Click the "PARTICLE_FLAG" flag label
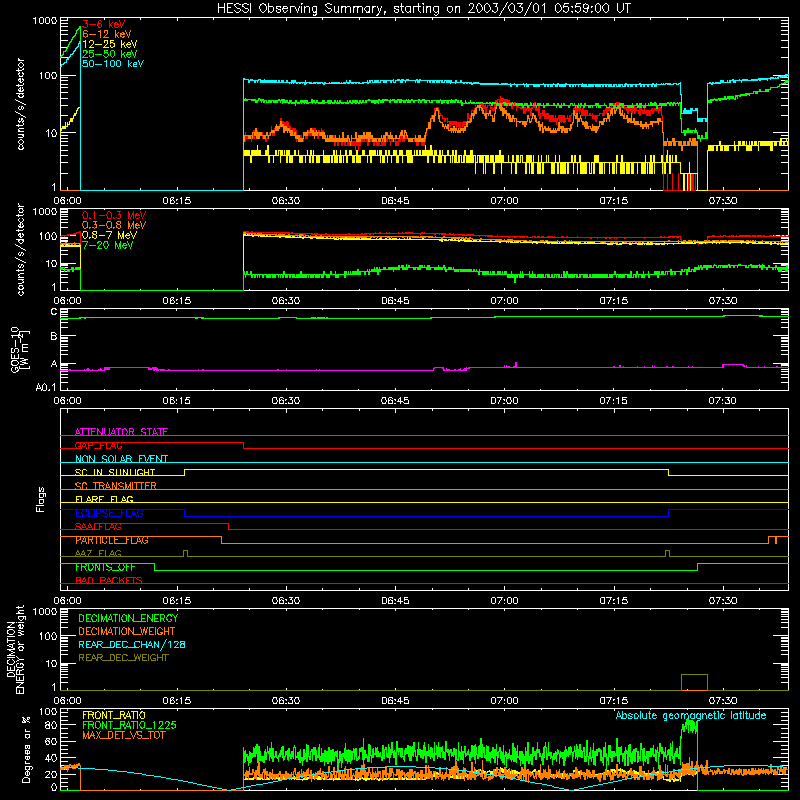This screenshot has width=800, height=800. click(x=112, y=540)
